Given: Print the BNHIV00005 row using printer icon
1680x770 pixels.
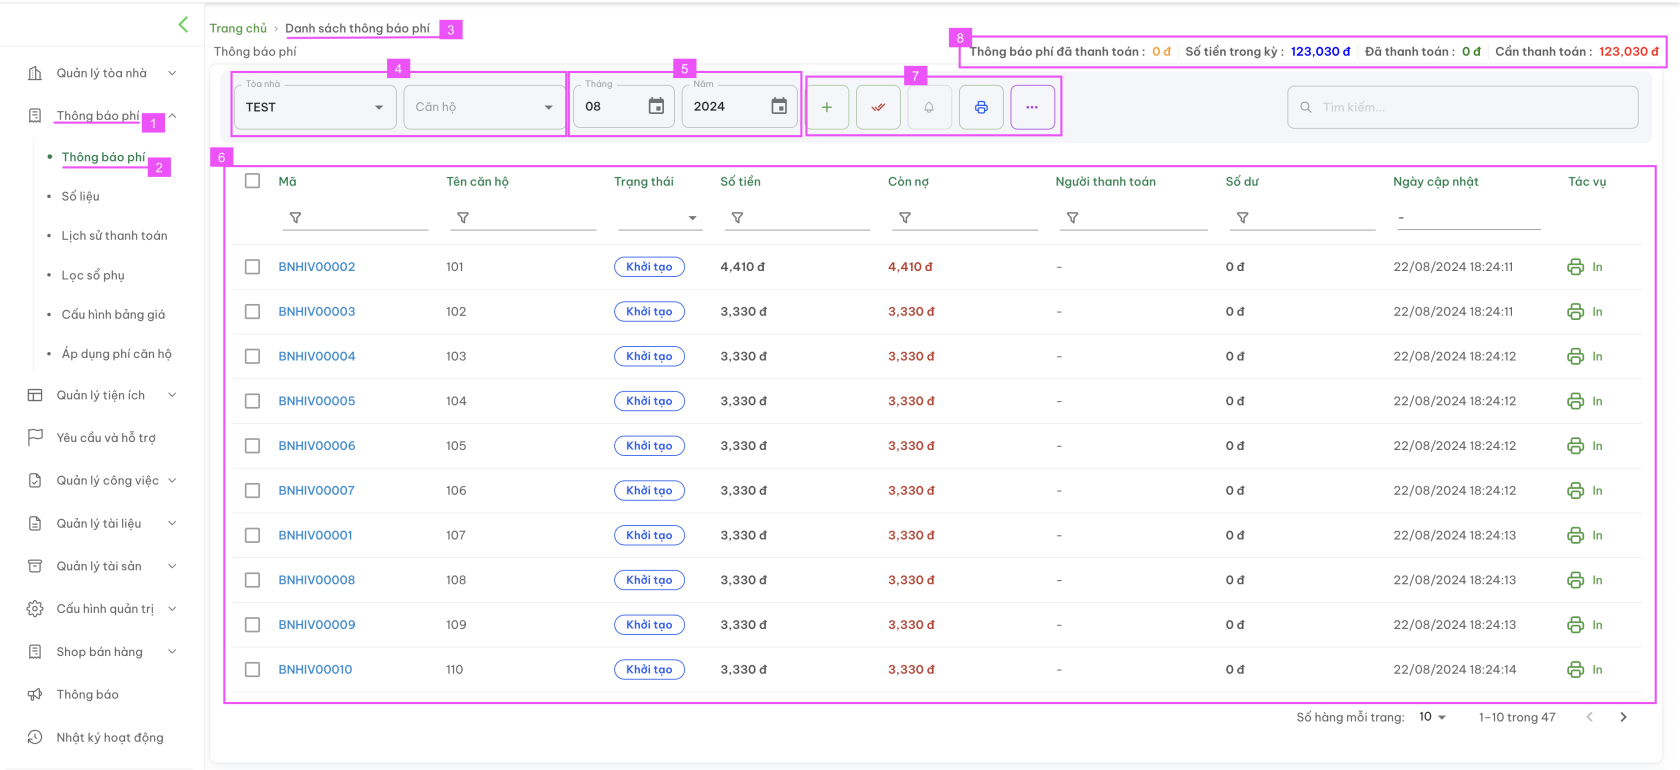Looking at the screenshot, I should coord(1575,401).
